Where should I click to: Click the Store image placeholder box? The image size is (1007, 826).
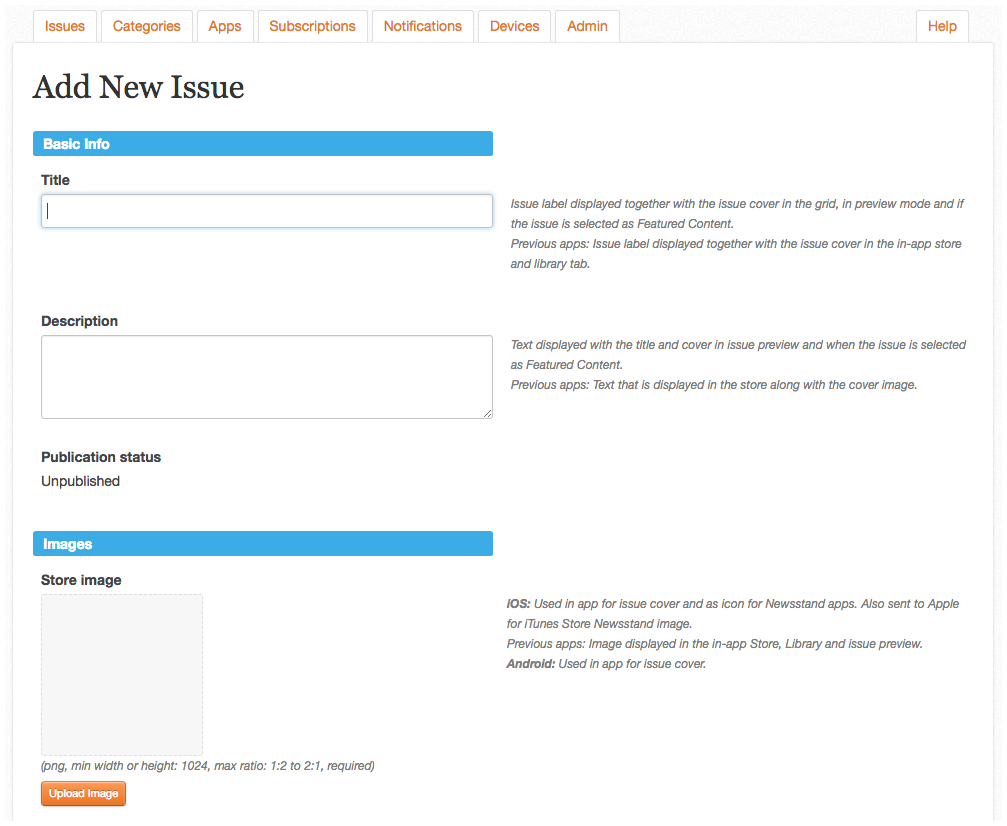tap(122, 674)
